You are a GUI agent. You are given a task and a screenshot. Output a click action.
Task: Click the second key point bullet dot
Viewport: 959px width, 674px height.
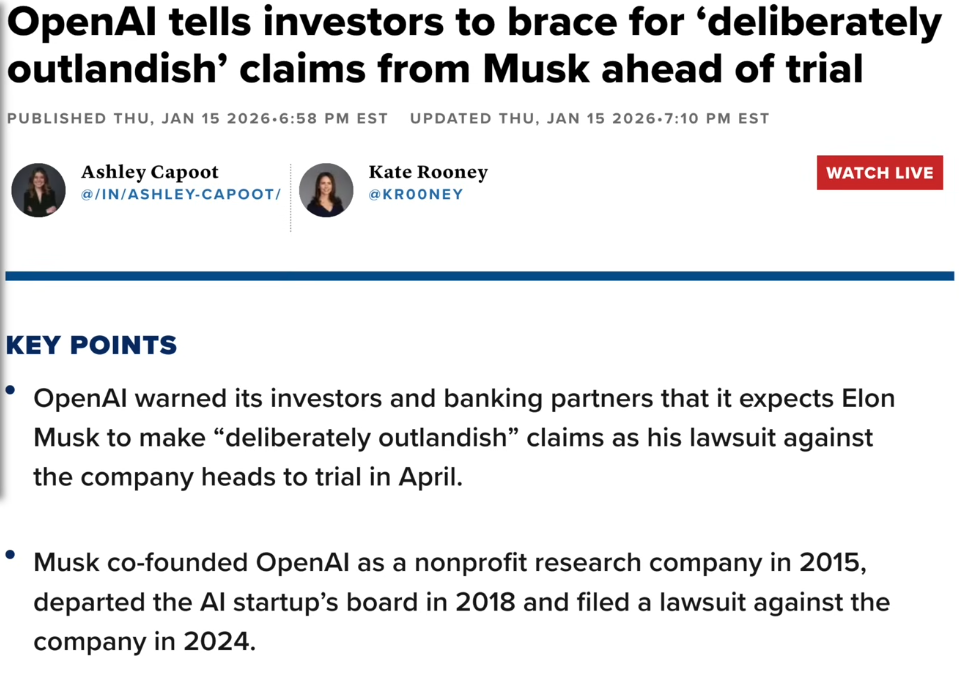[x=10, y=554]
